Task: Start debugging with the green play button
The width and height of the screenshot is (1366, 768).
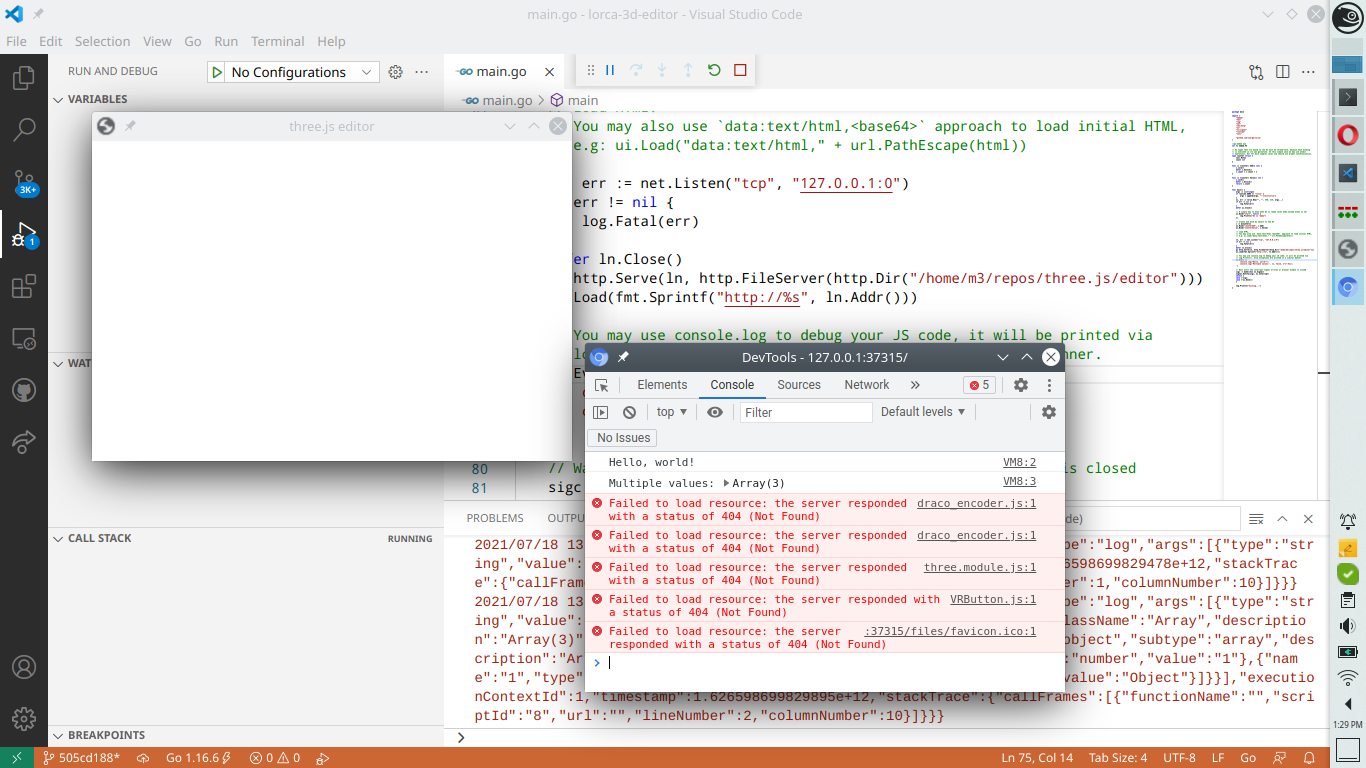Action: pos(217,72)
